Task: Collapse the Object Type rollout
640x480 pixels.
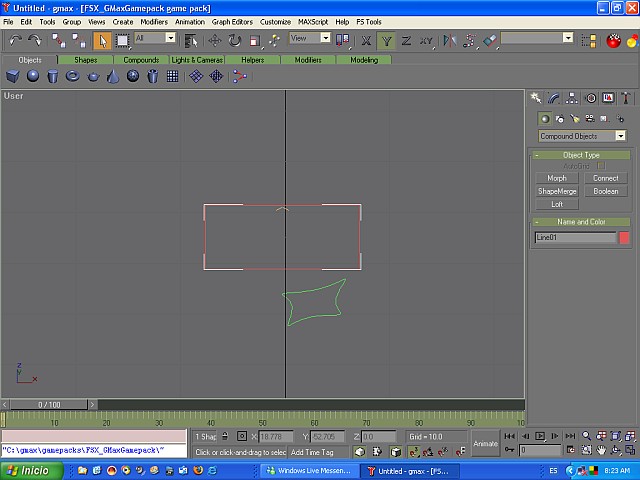Action: (x=580, y=155)
